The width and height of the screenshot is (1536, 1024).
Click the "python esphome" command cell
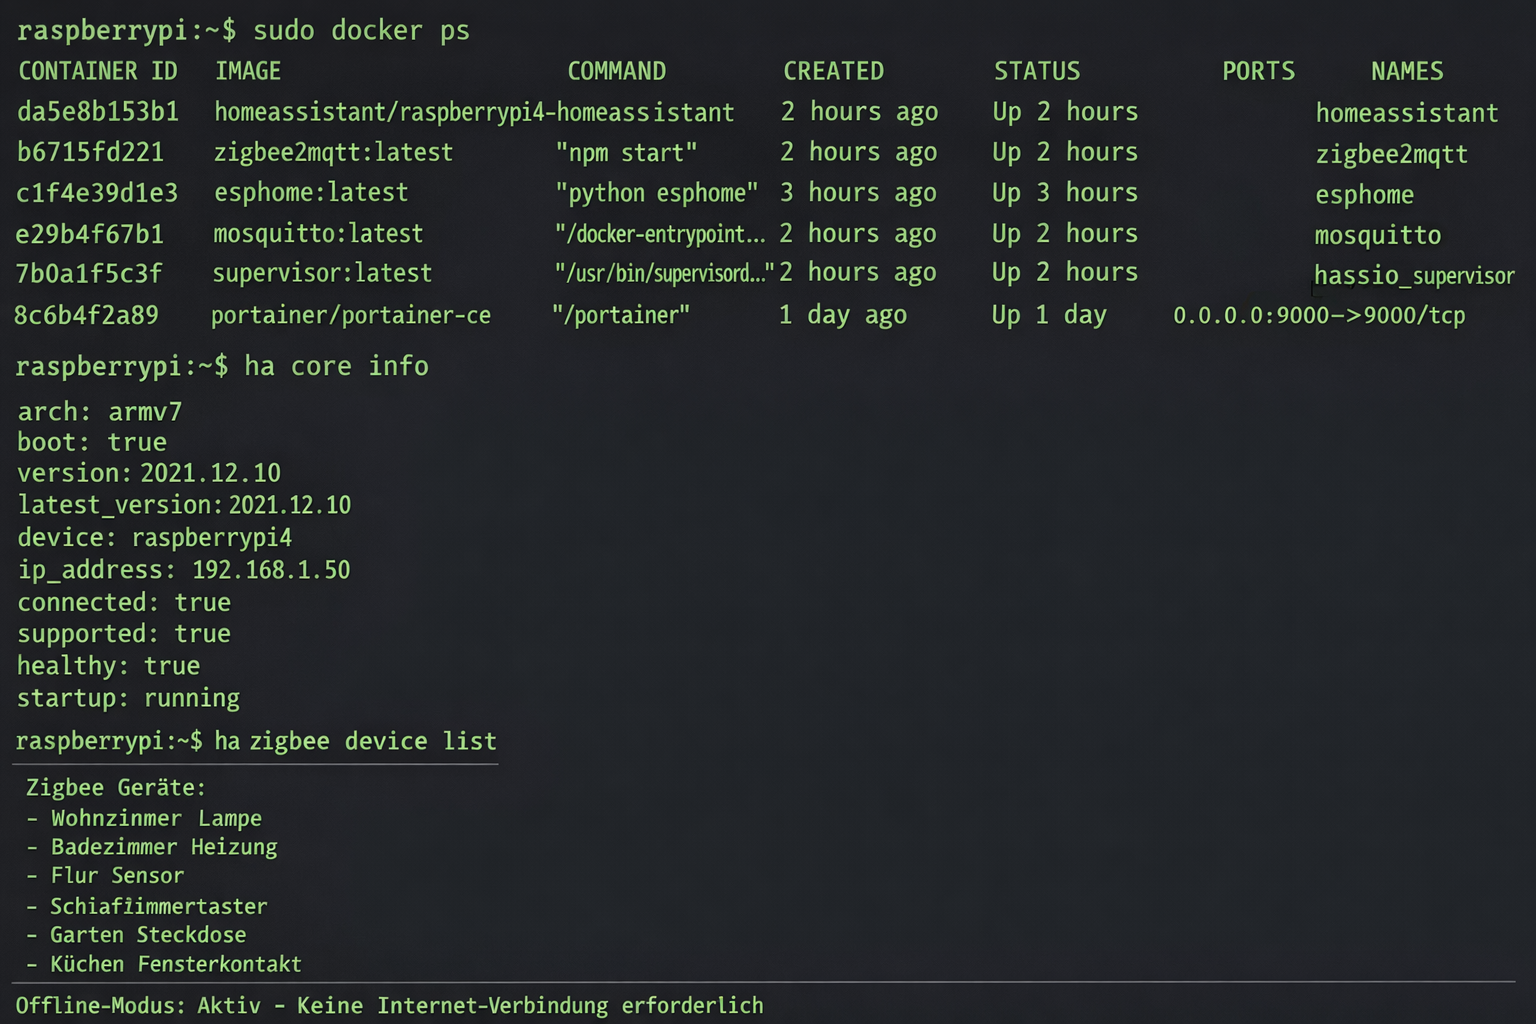[657, 193]
